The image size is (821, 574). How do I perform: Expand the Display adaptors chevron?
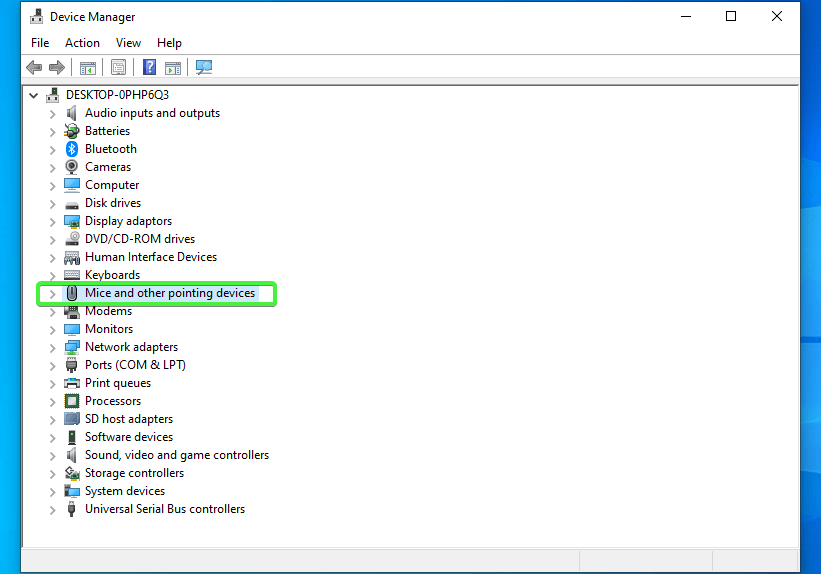click(52, 222)
